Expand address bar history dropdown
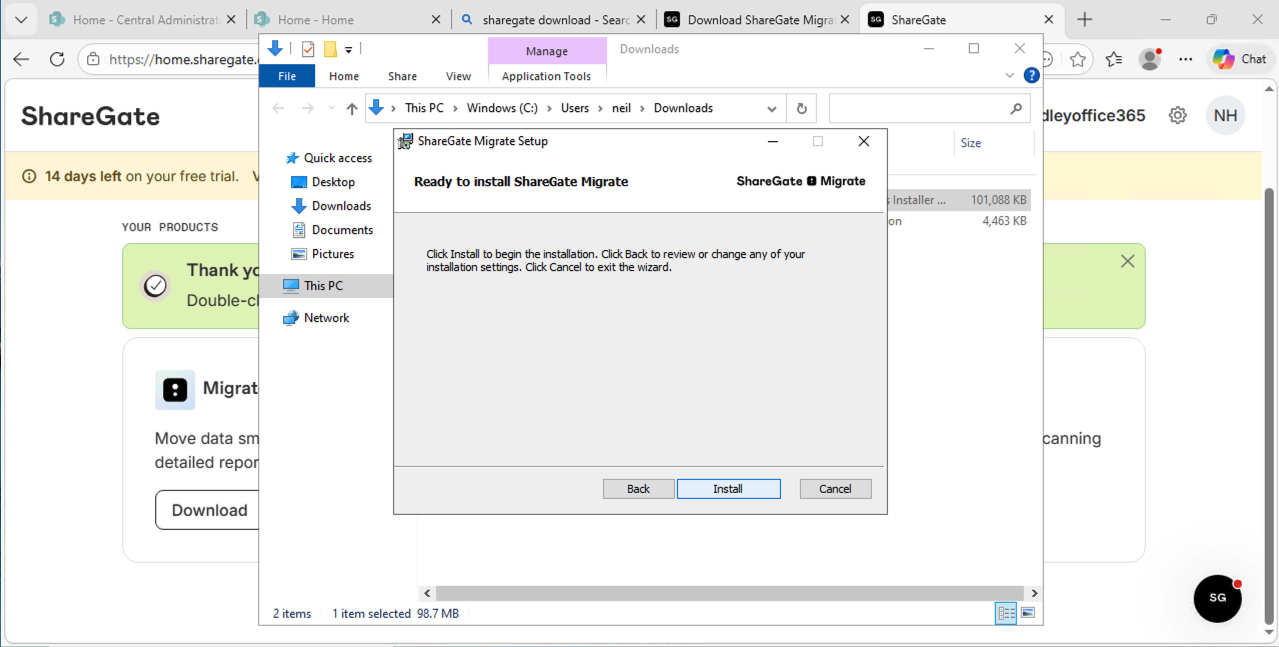Viewport: 1279px width, 647px height. pyautogui.click(x=771, y=108)
